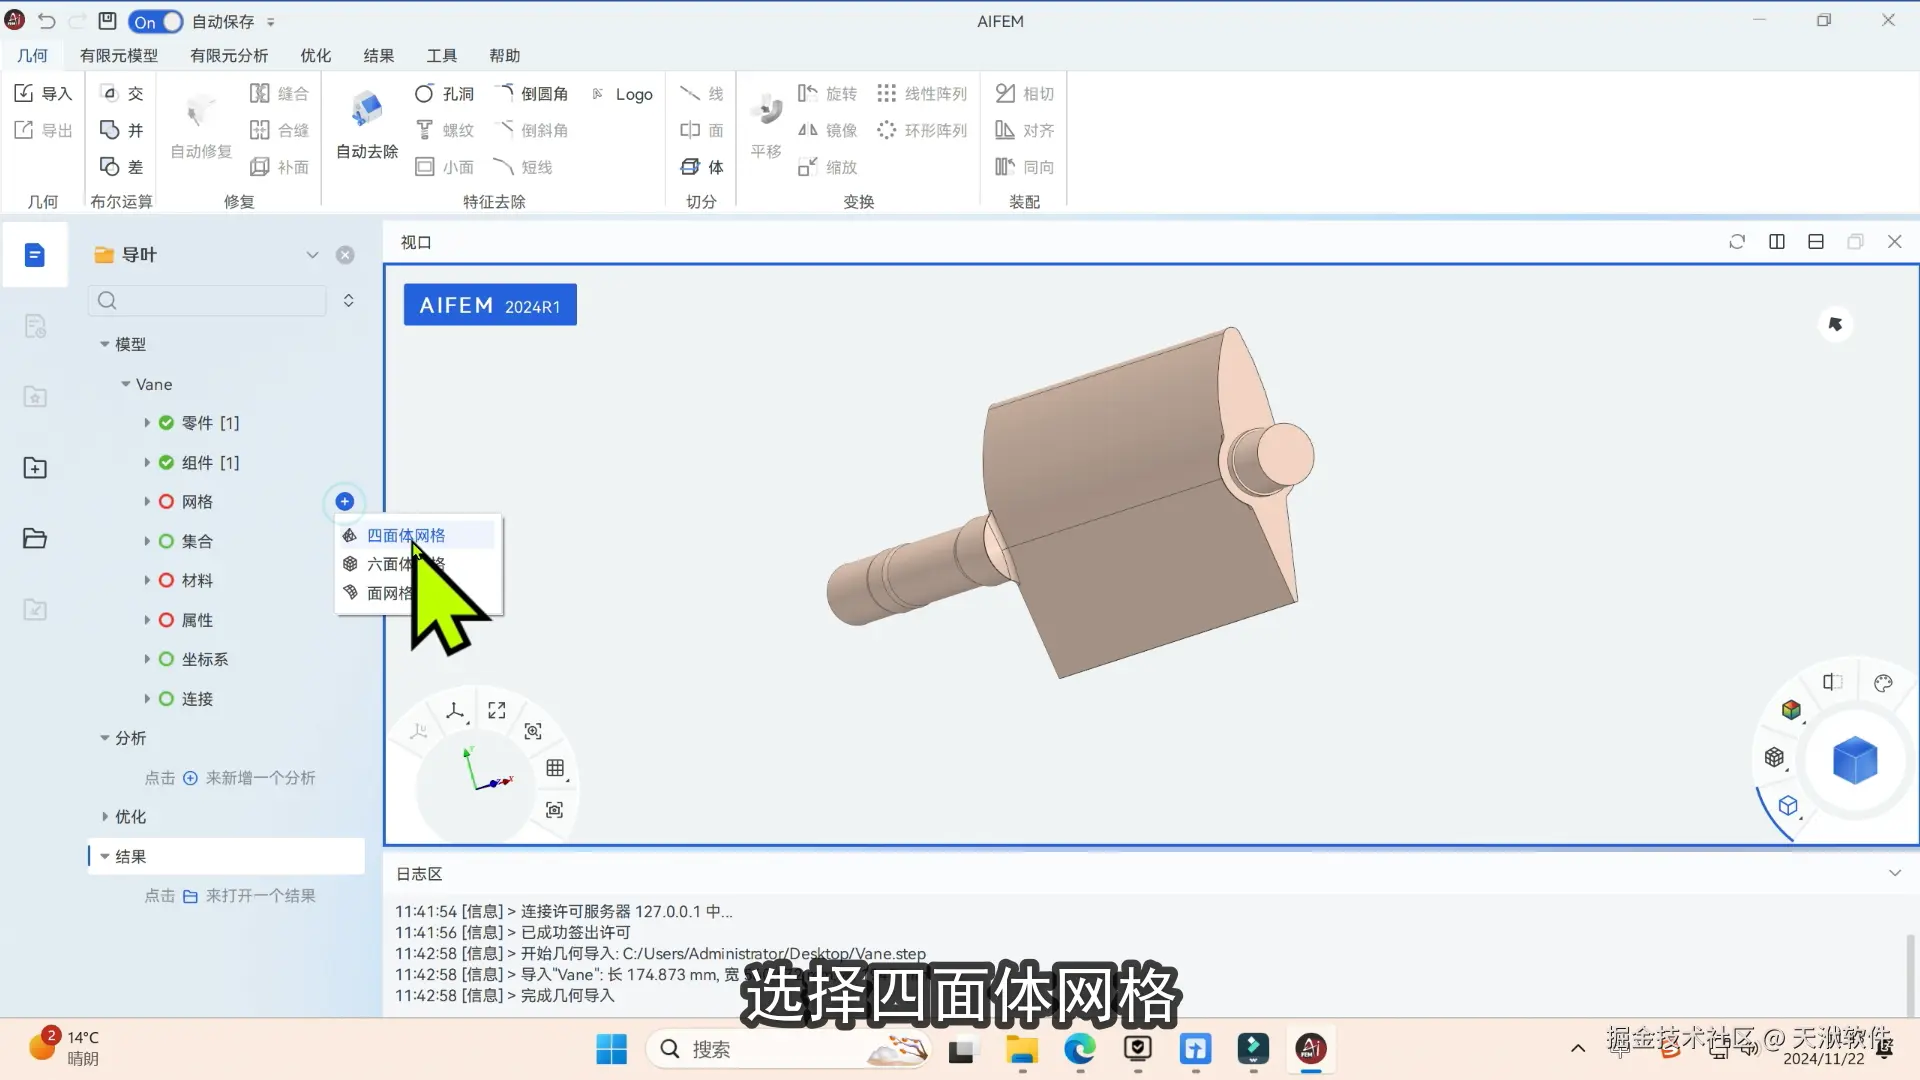
Task: Collapse the 模型 tree section
Action: [x=104, y=344]
